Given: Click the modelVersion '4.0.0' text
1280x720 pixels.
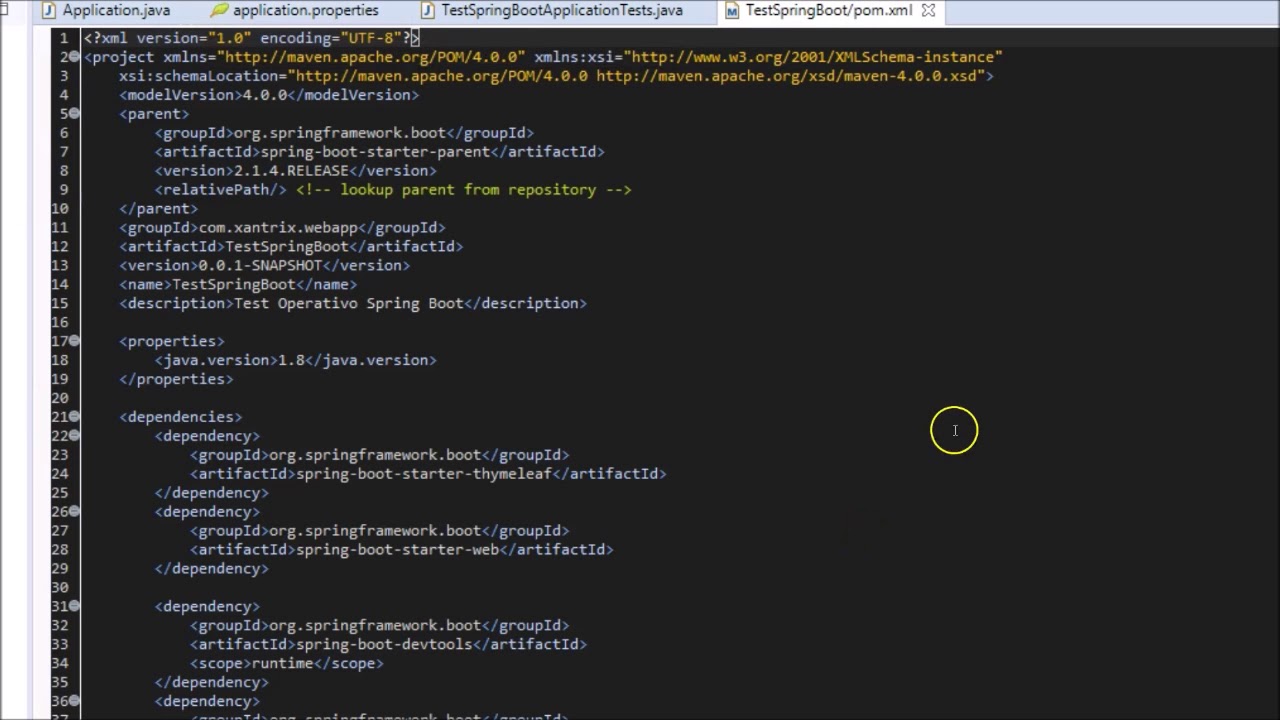Looking at the screenshot, I should (264, 95).
